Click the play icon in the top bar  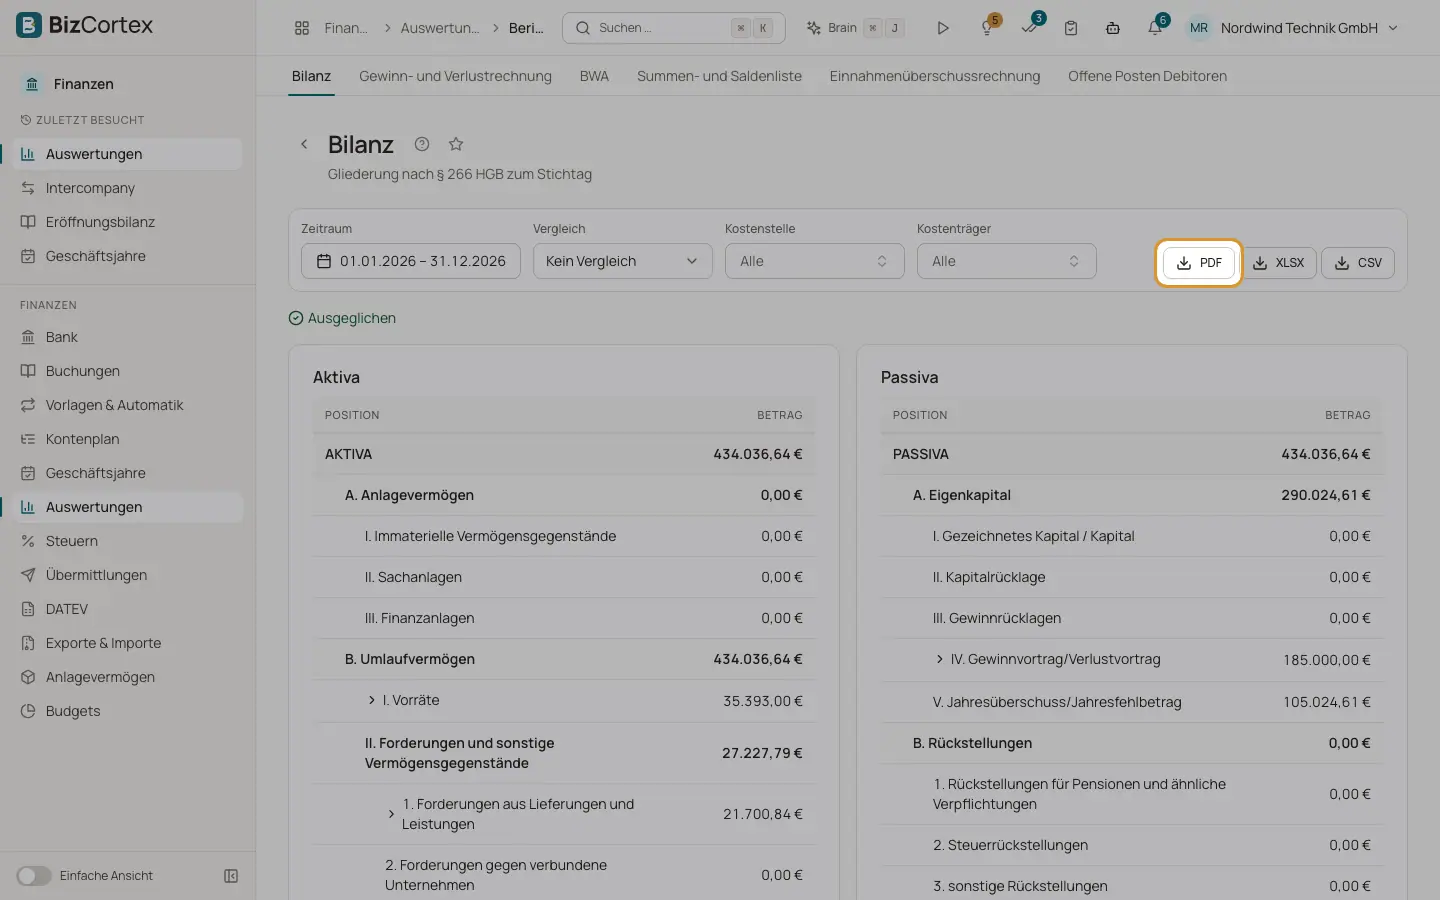coord(942,28)
